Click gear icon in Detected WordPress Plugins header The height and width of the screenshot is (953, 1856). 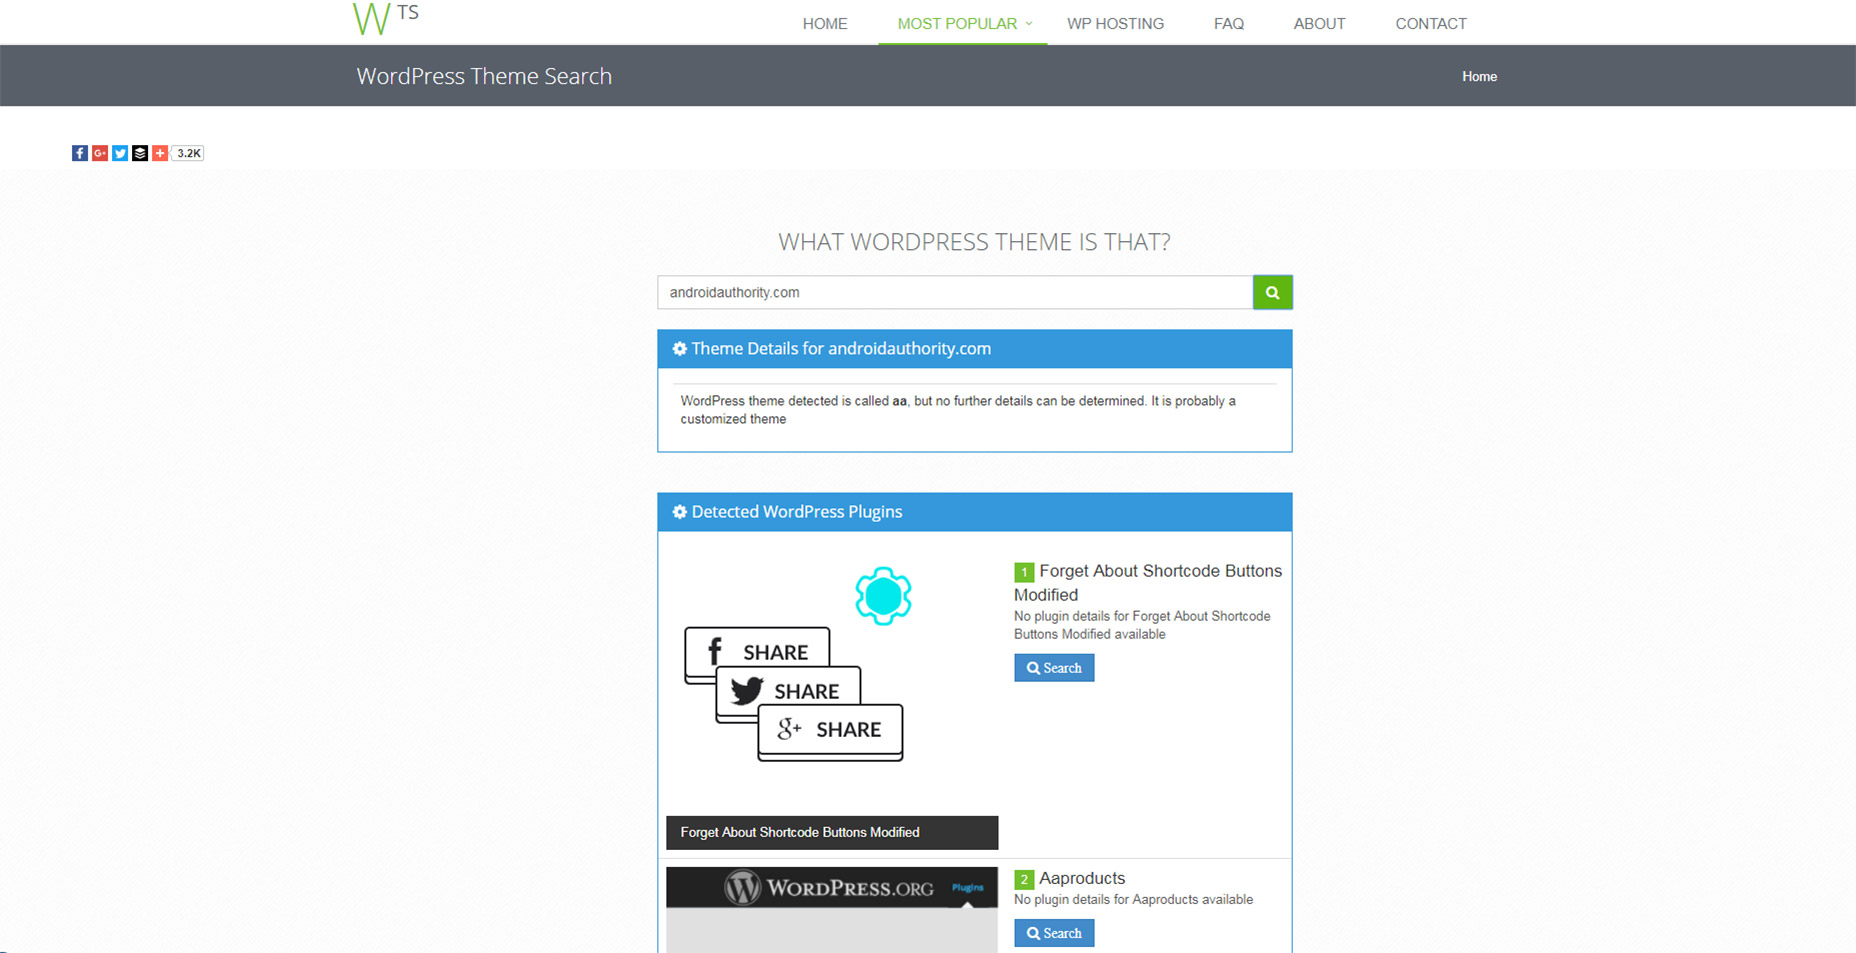(x=680, y=512)
